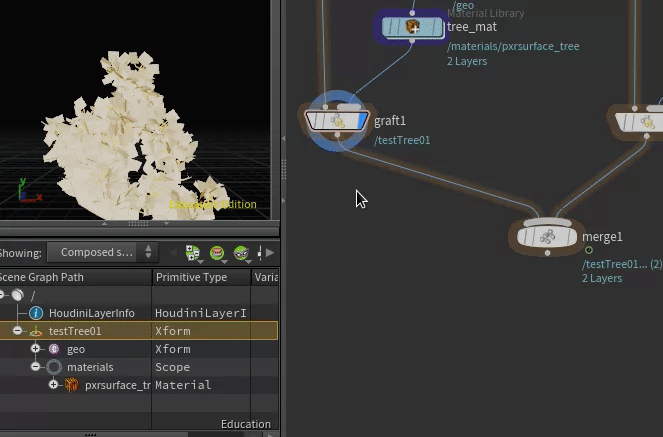The height and width of the screenshot is (437, 663).
Task: Open the expand/collapse tree options icon
Action: click(x=193, y=253)
